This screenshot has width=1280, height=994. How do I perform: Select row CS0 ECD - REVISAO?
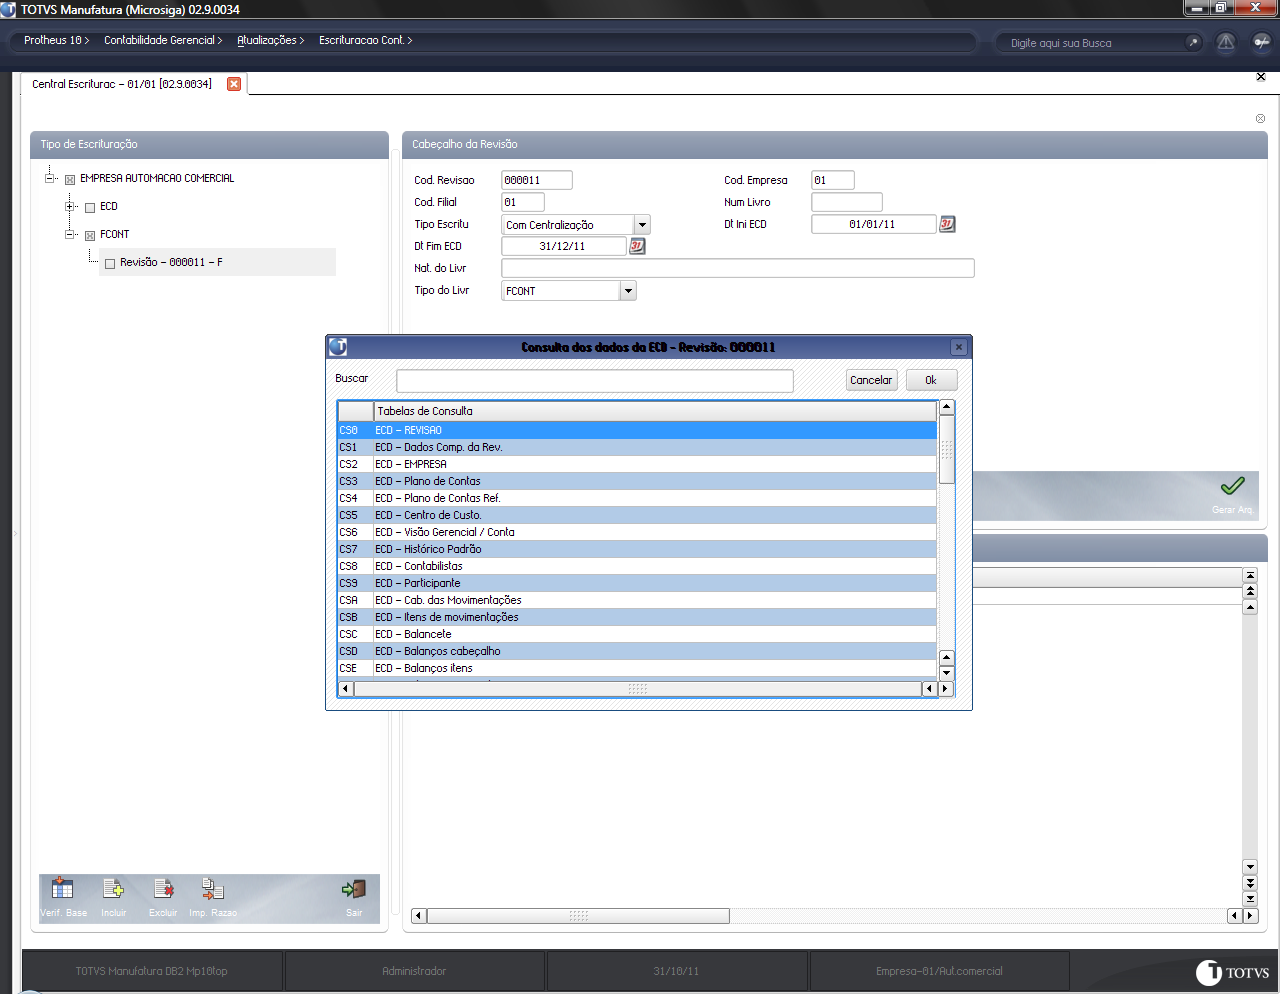click(x=637, y=430)
